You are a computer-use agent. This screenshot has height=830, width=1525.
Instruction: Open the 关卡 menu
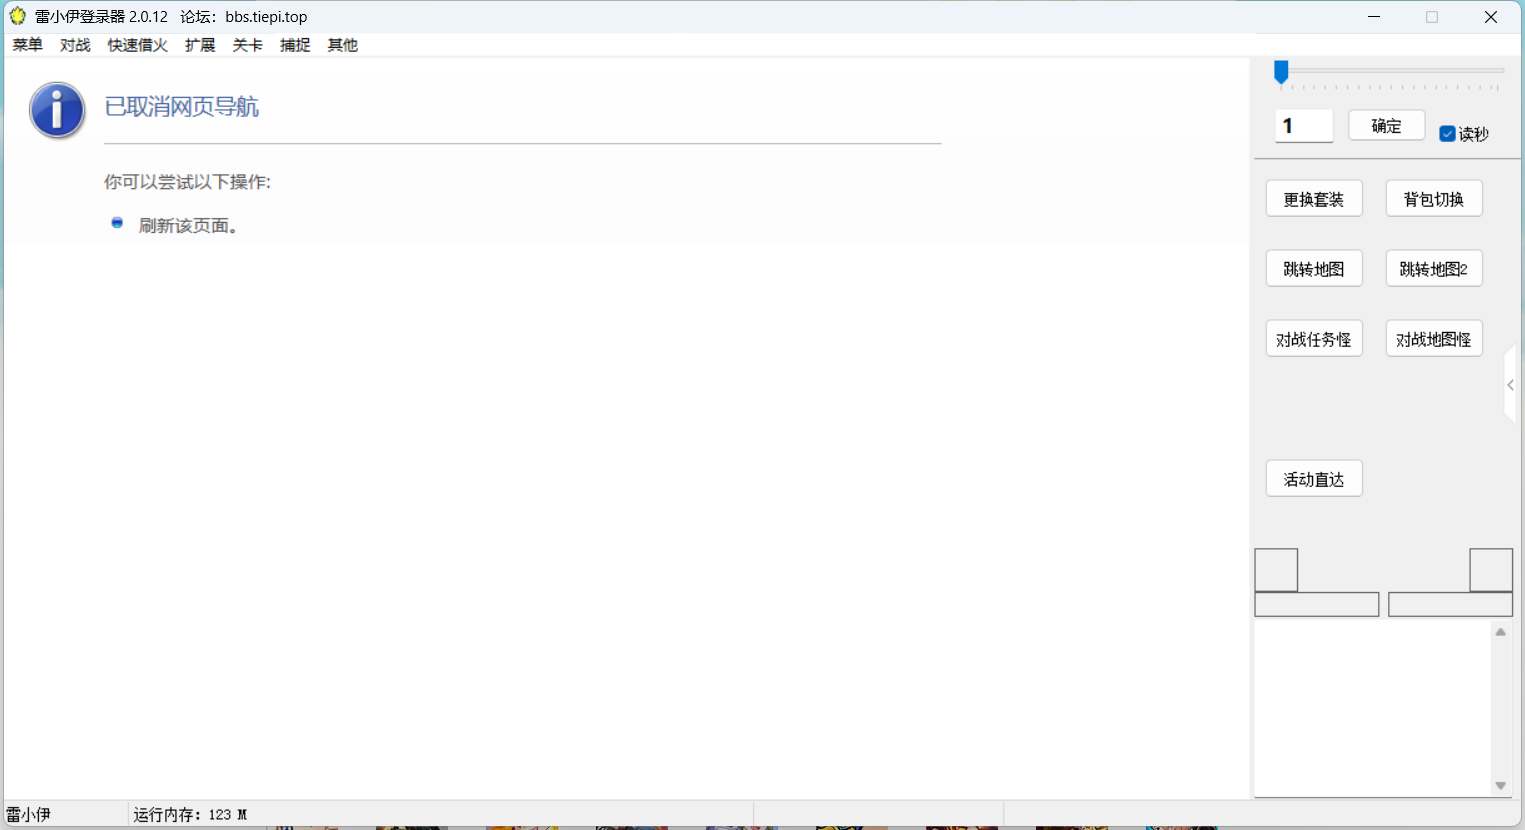point(247,45)
